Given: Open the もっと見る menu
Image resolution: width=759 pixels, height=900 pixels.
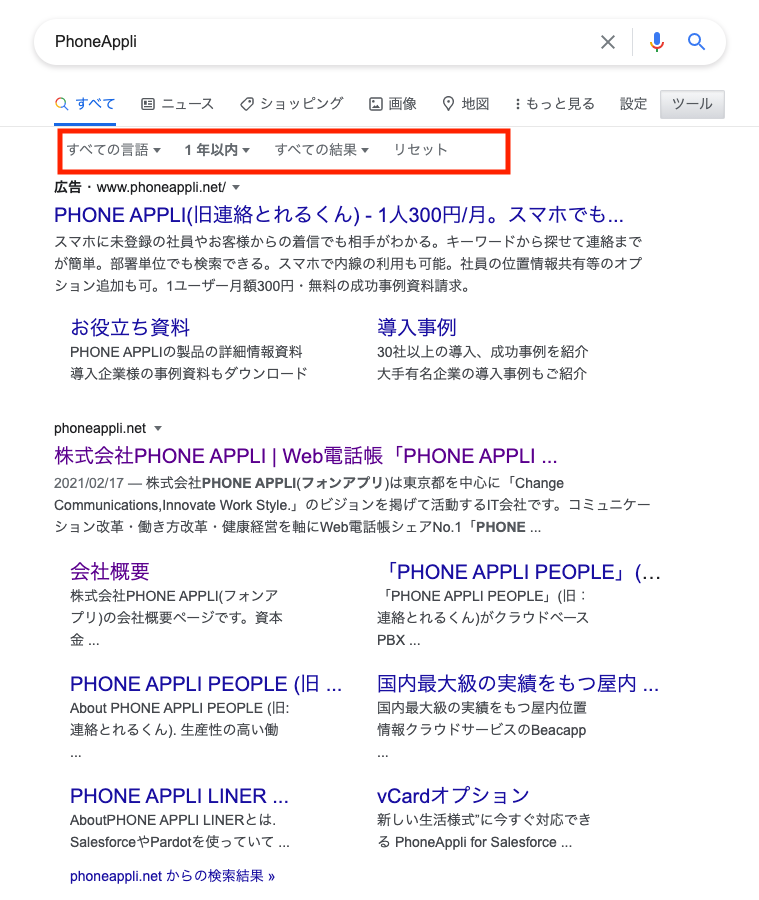Looking at the screenshot, I should [555, 104].
